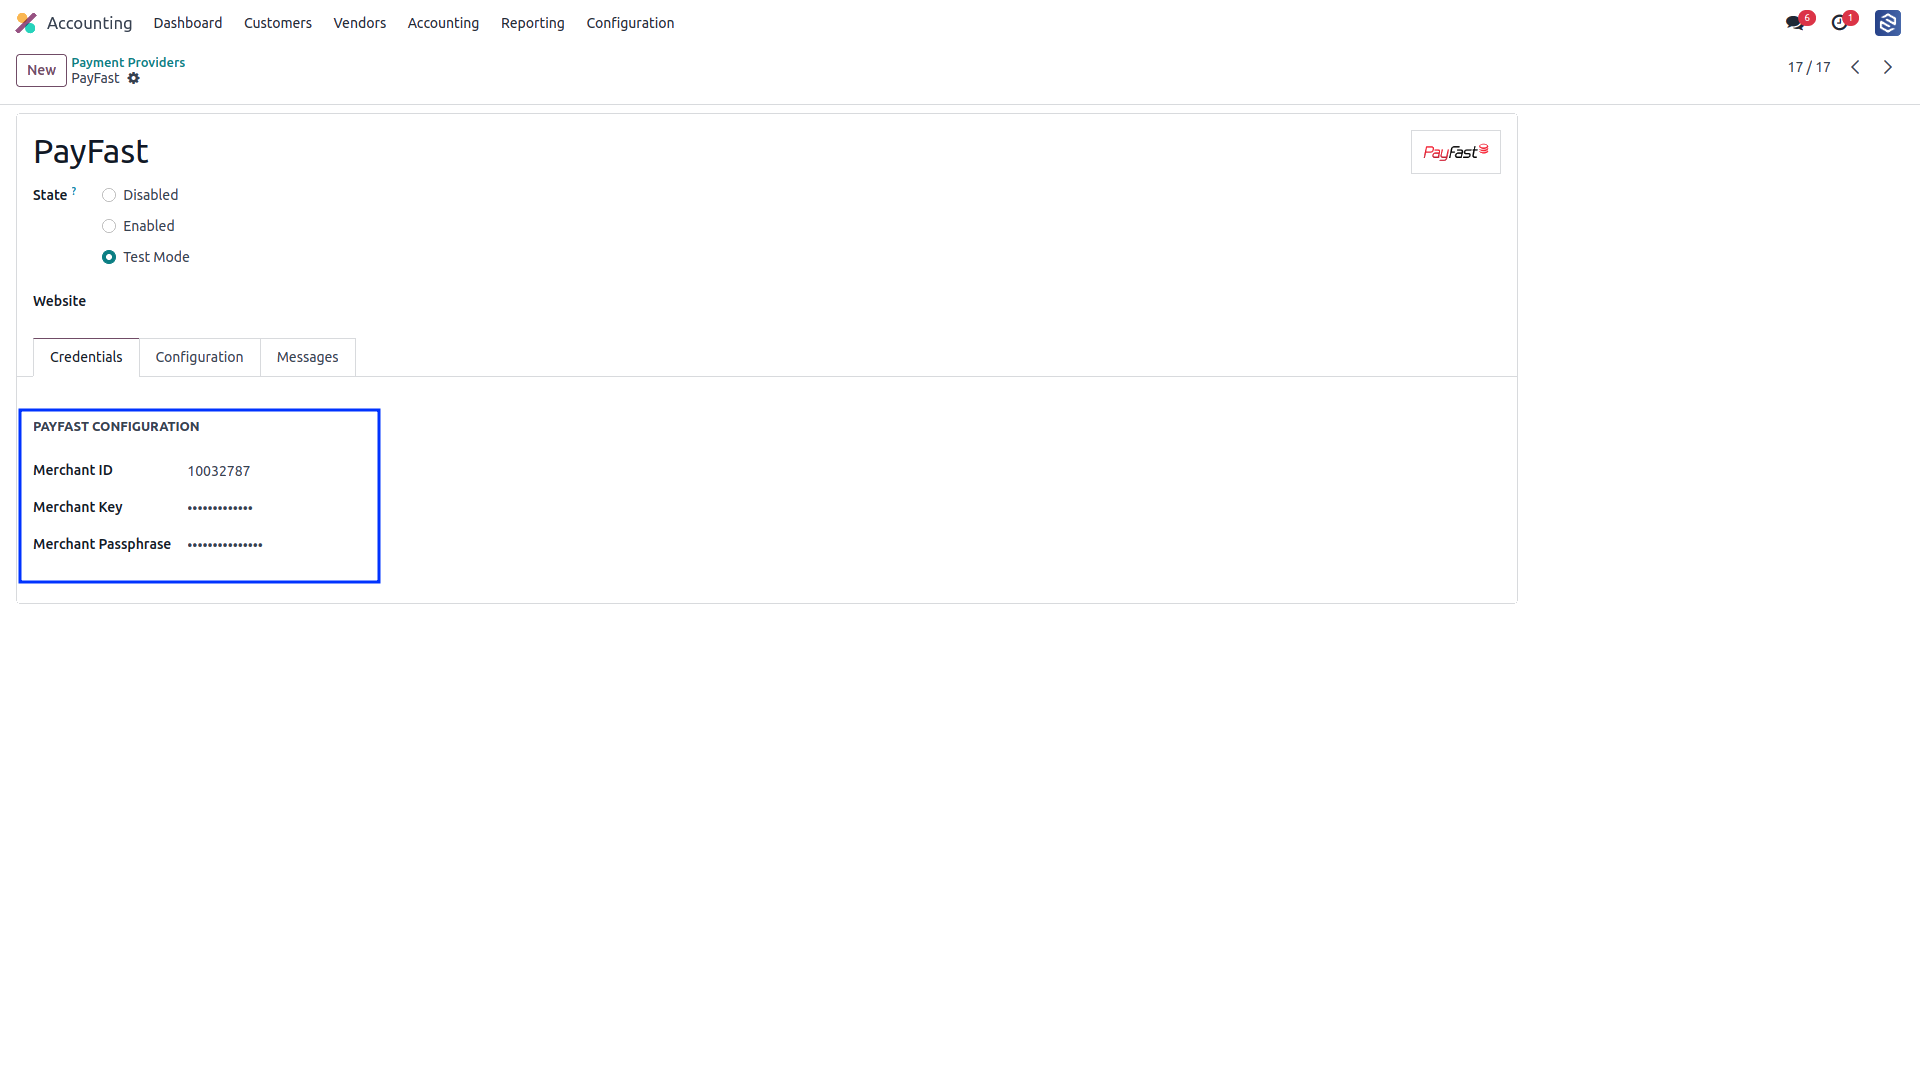Create a New payment provider

[41, 70]
